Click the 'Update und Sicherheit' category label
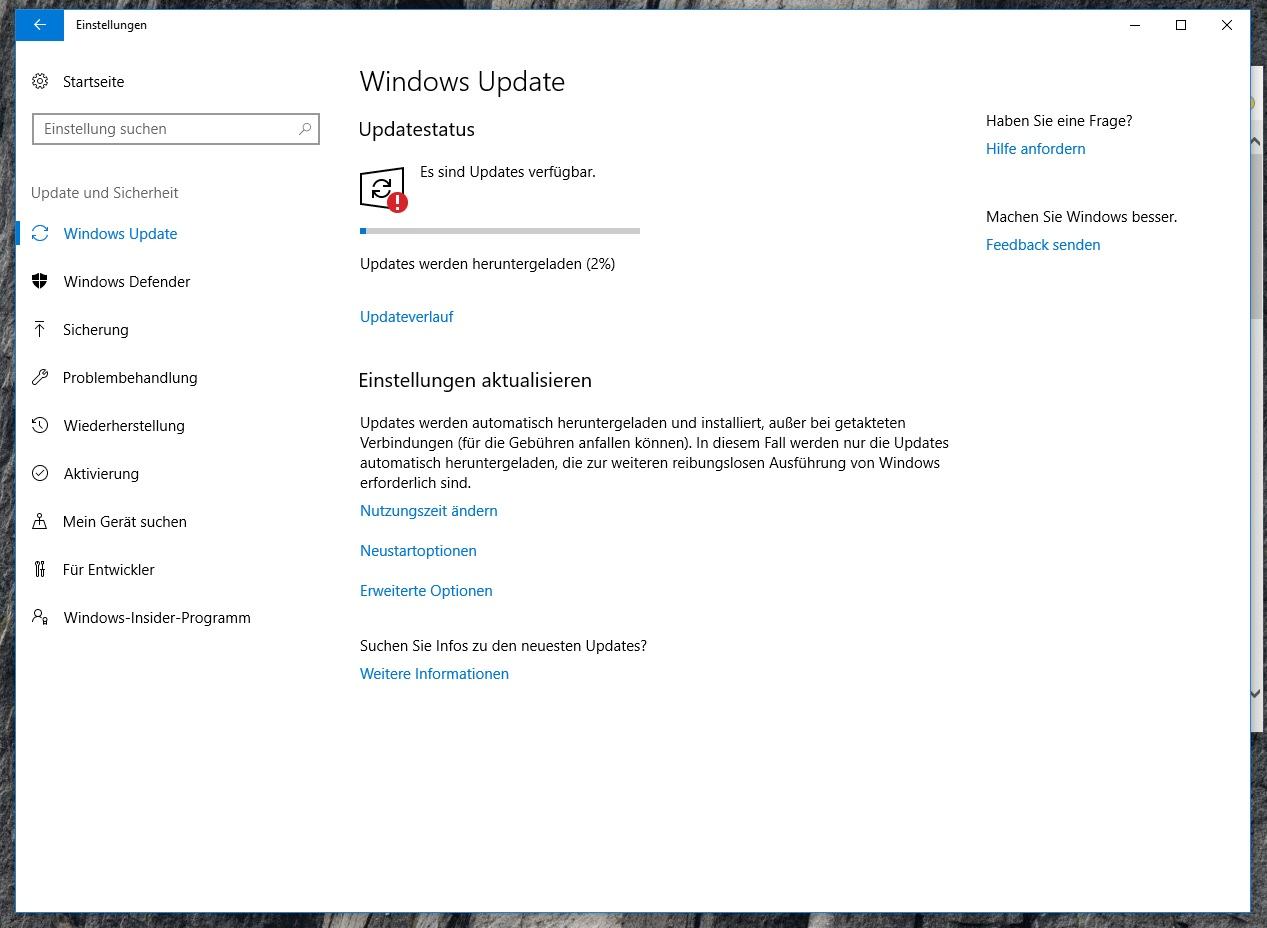The width and height of the screenshot is (1267, 928). 105,193
